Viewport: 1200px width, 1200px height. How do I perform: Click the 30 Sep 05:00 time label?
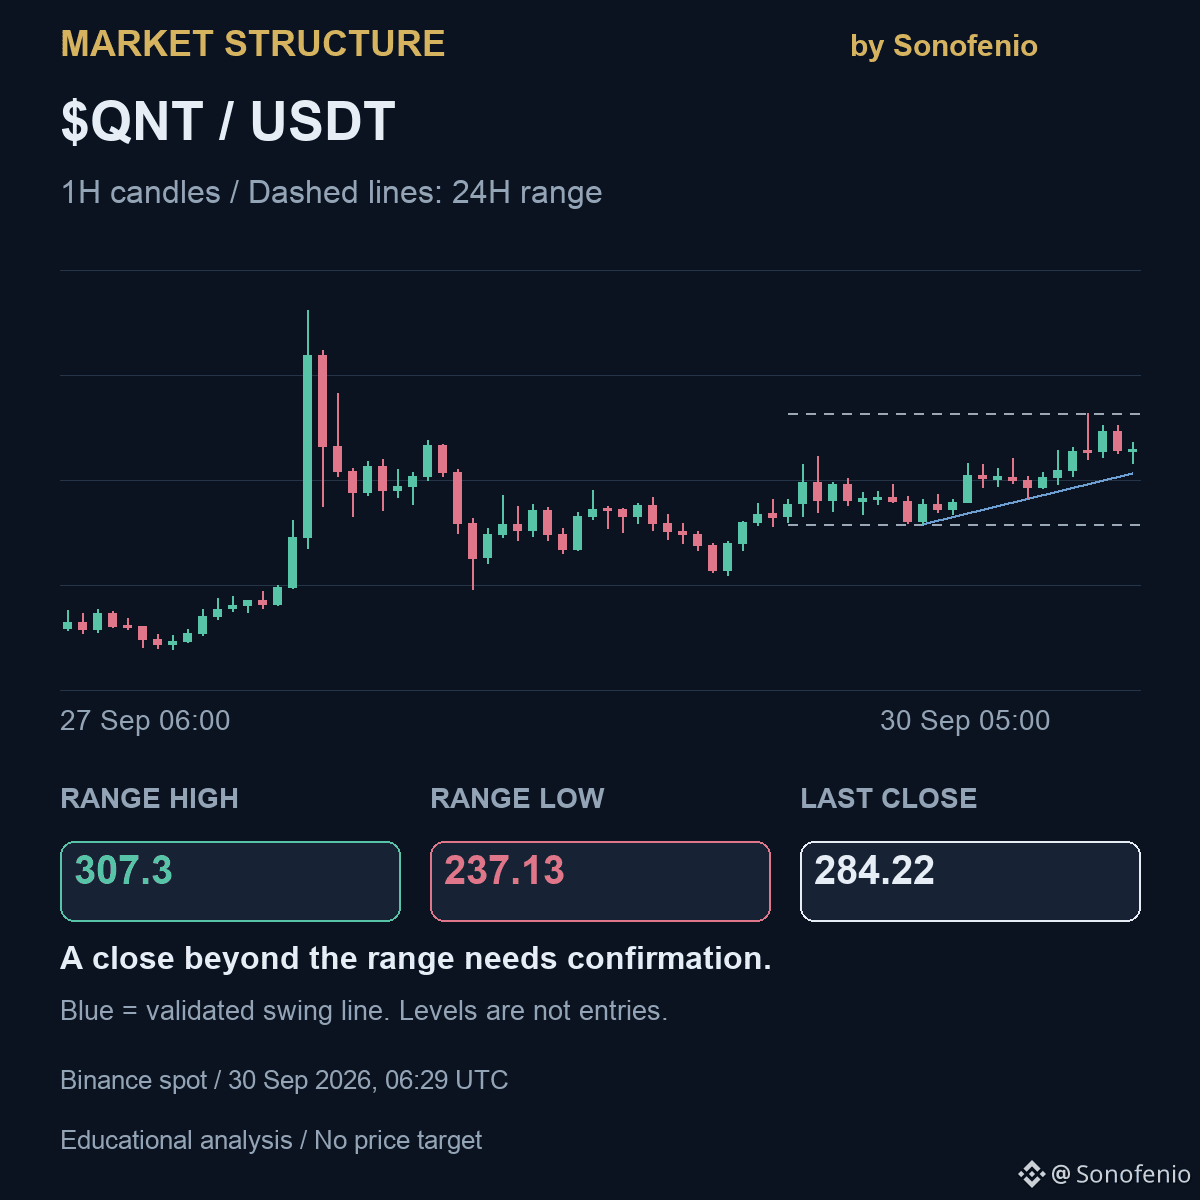[x=965, y=720]
